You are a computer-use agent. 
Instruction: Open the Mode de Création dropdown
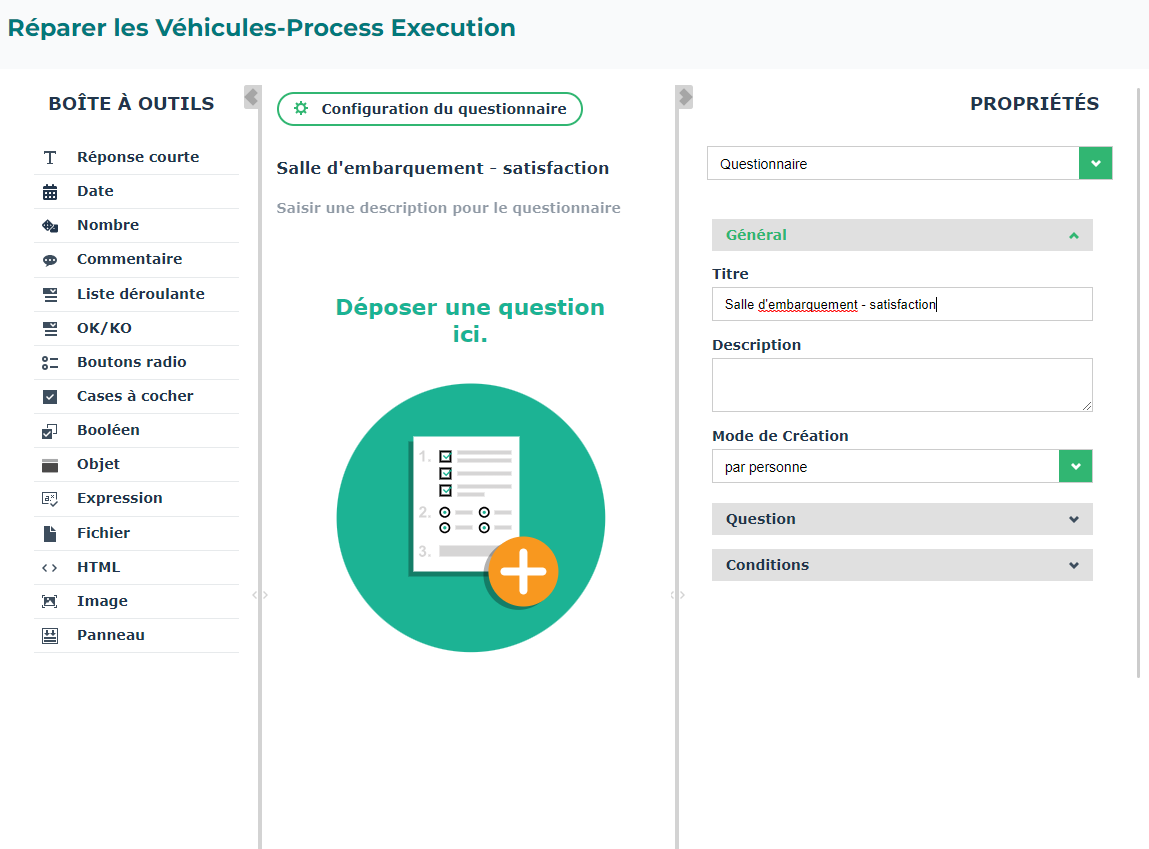click(1075, 466)
